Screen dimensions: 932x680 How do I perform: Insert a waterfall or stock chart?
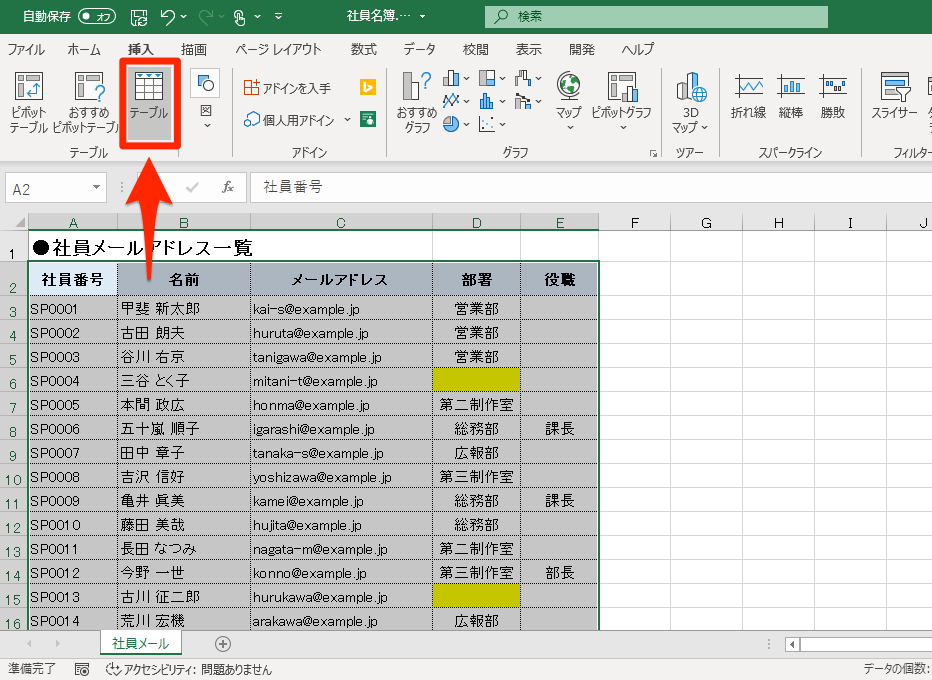(x=523, y=78)
